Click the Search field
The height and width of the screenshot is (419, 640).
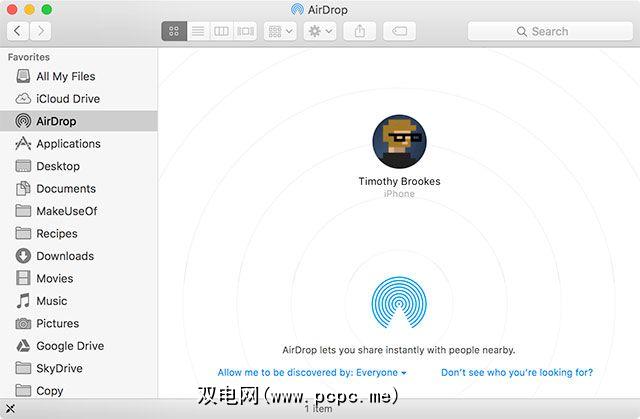pos(550,31)
